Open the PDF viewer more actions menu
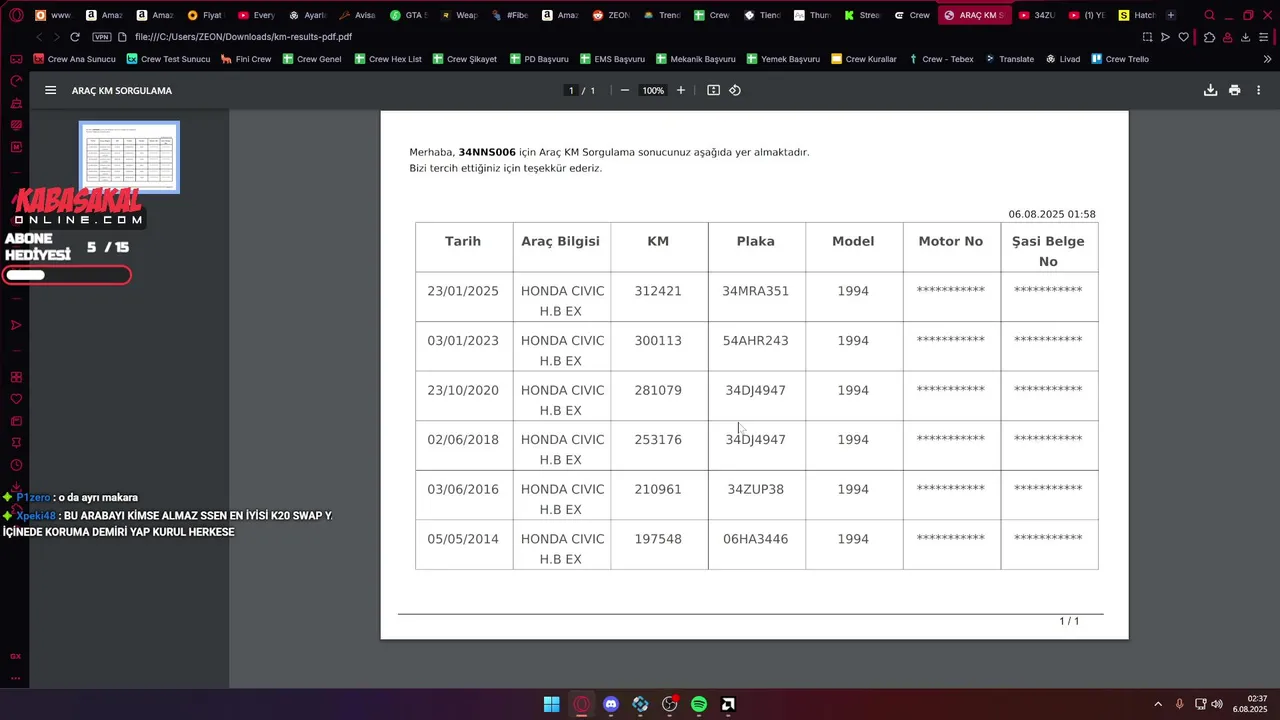Image resolution: width=1280 pixels, height=720 pixels. [1258, 90]
